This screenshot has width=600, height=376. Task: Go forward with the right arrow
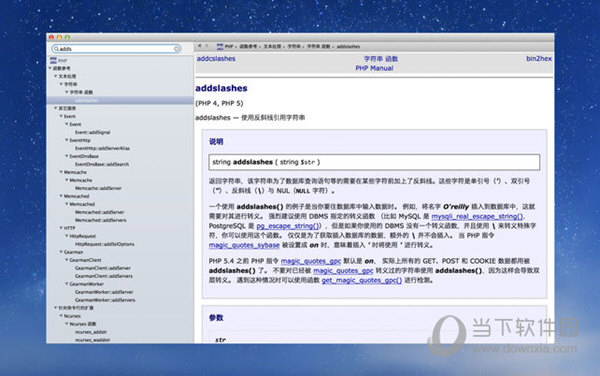[207, 46]
